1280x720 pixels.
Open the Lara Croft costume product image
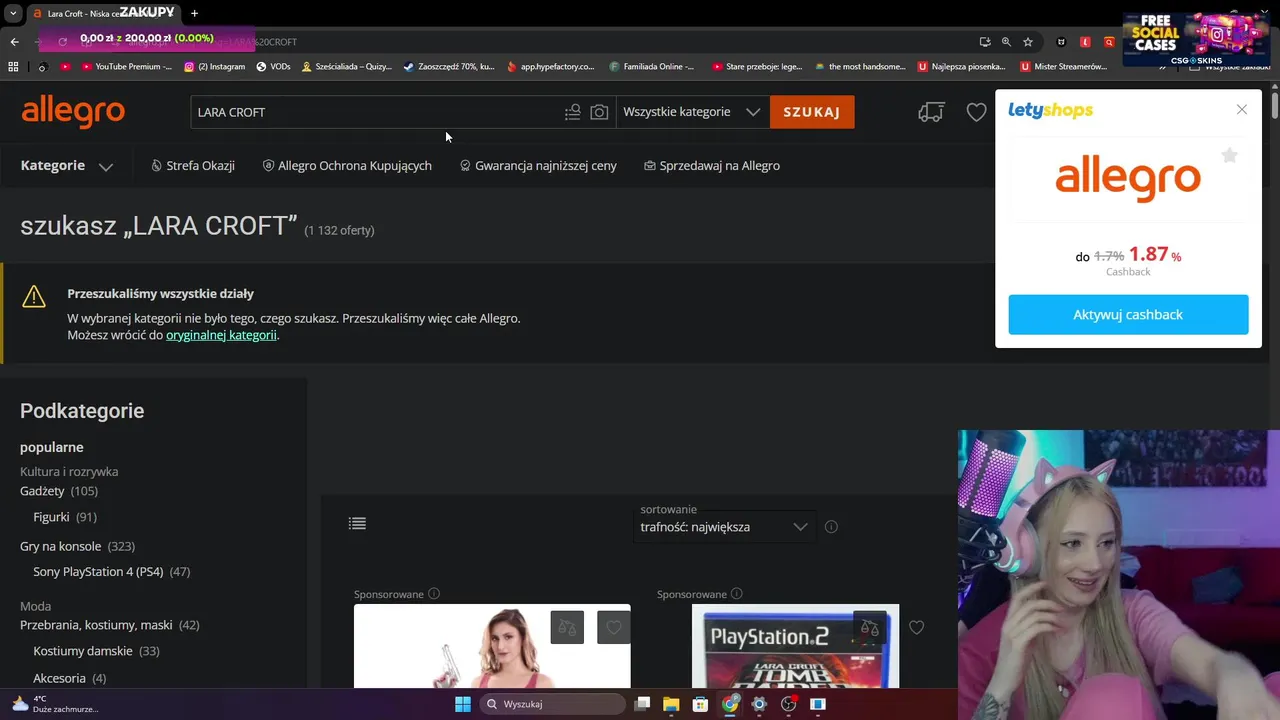tap(492, 646)
